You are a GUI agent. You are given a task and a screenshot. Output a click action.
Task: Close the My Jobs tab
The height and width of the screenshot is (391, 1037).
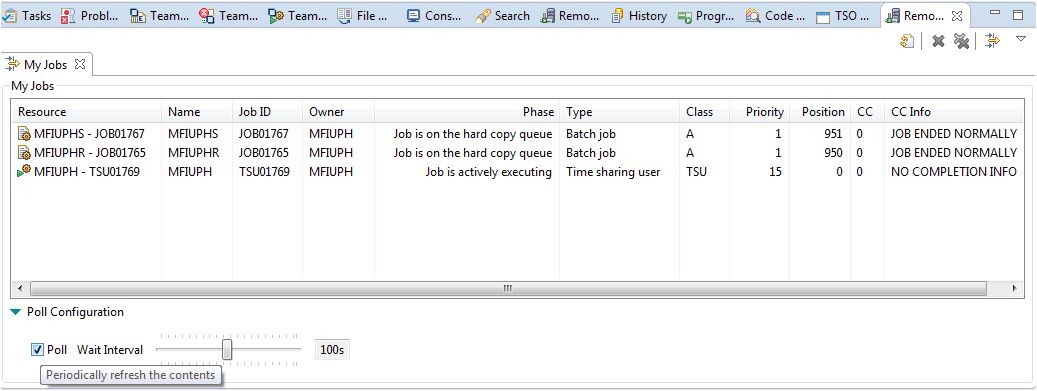click(80, 64)
